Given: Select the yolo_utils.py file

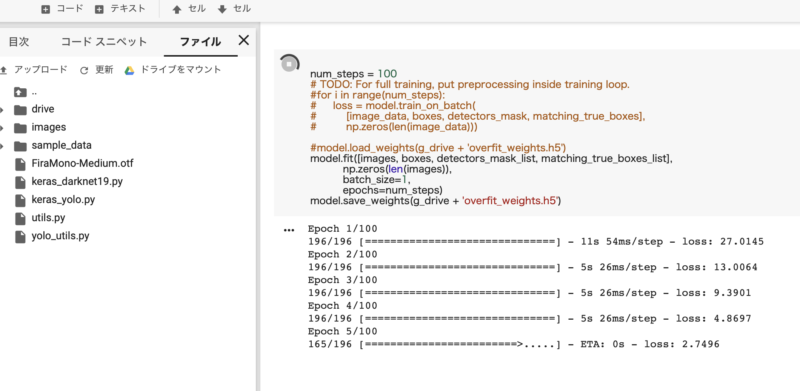Looking at the screenshot, I should coord(61,236).
